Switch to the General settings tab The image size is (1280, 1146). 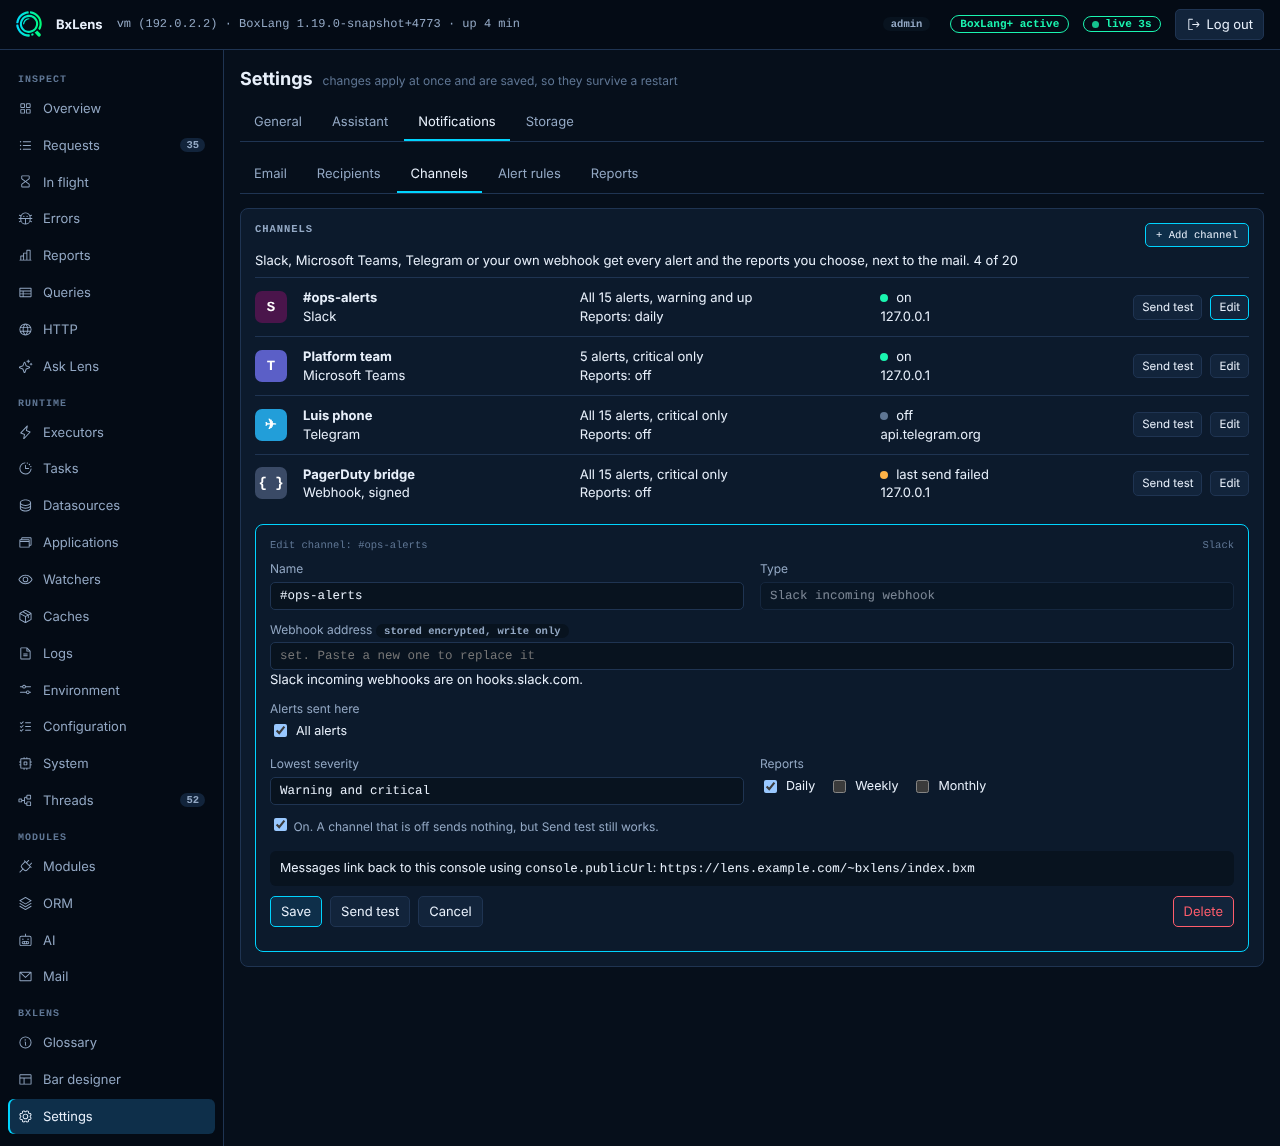pos(278,121)
